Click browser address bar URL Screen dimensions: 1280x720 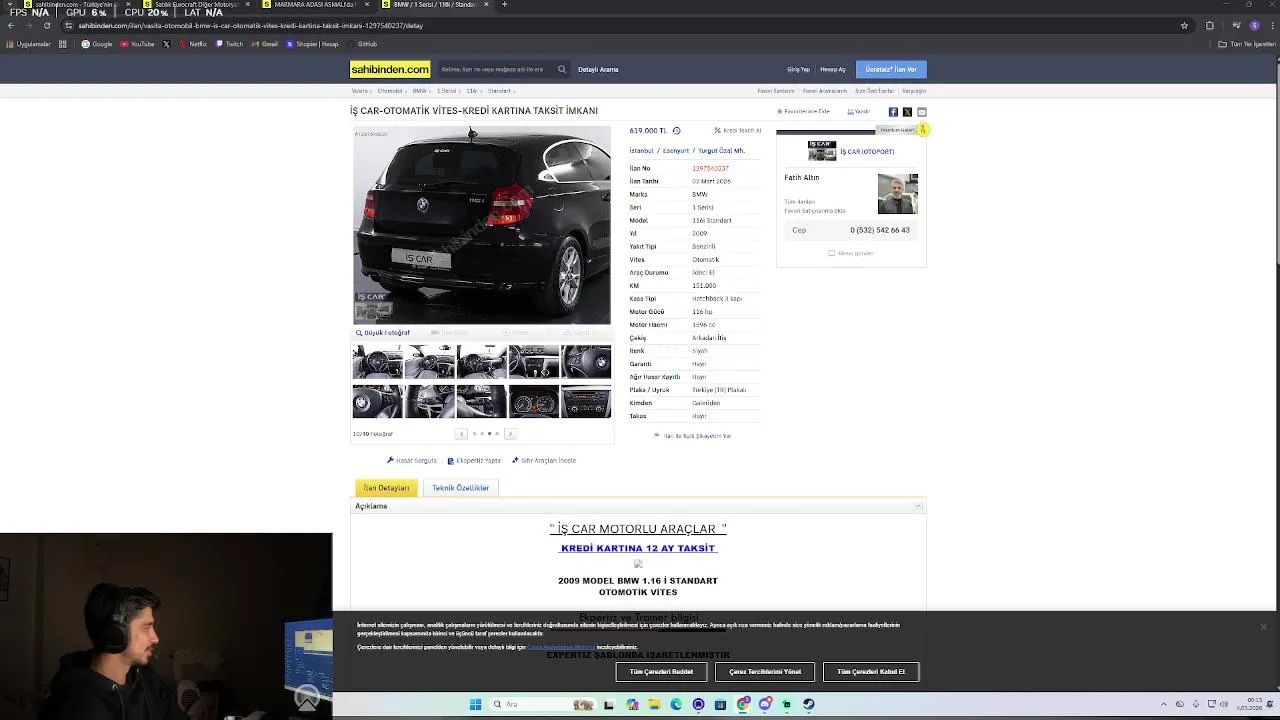(250, 25)
